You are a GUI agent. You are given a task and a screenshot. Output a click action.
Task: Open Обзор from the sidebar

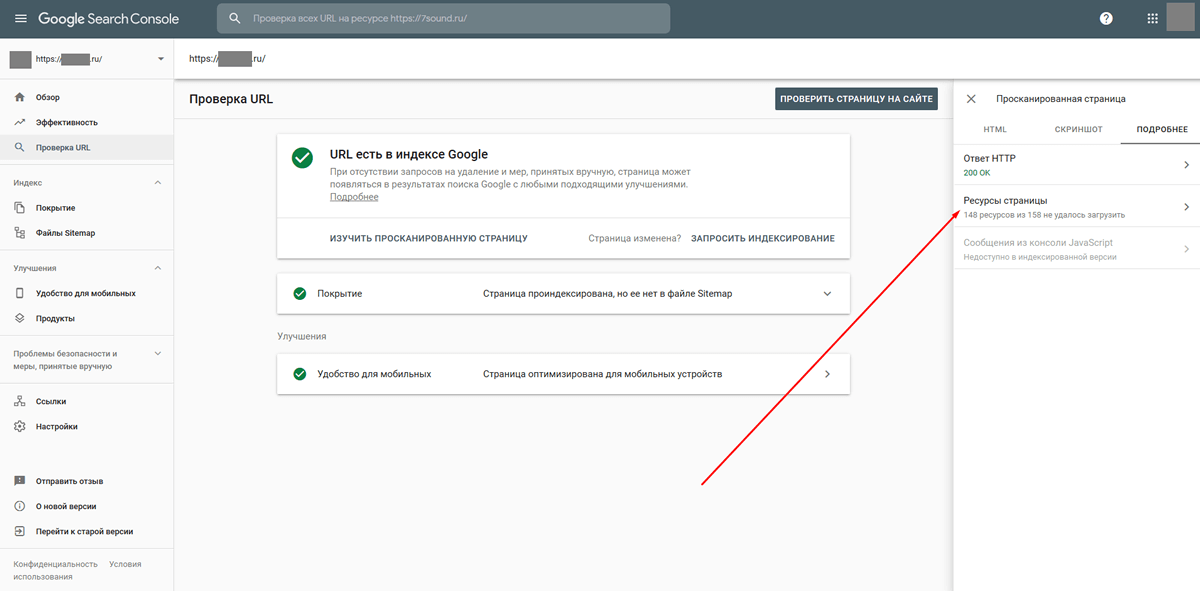pos(48,97)
